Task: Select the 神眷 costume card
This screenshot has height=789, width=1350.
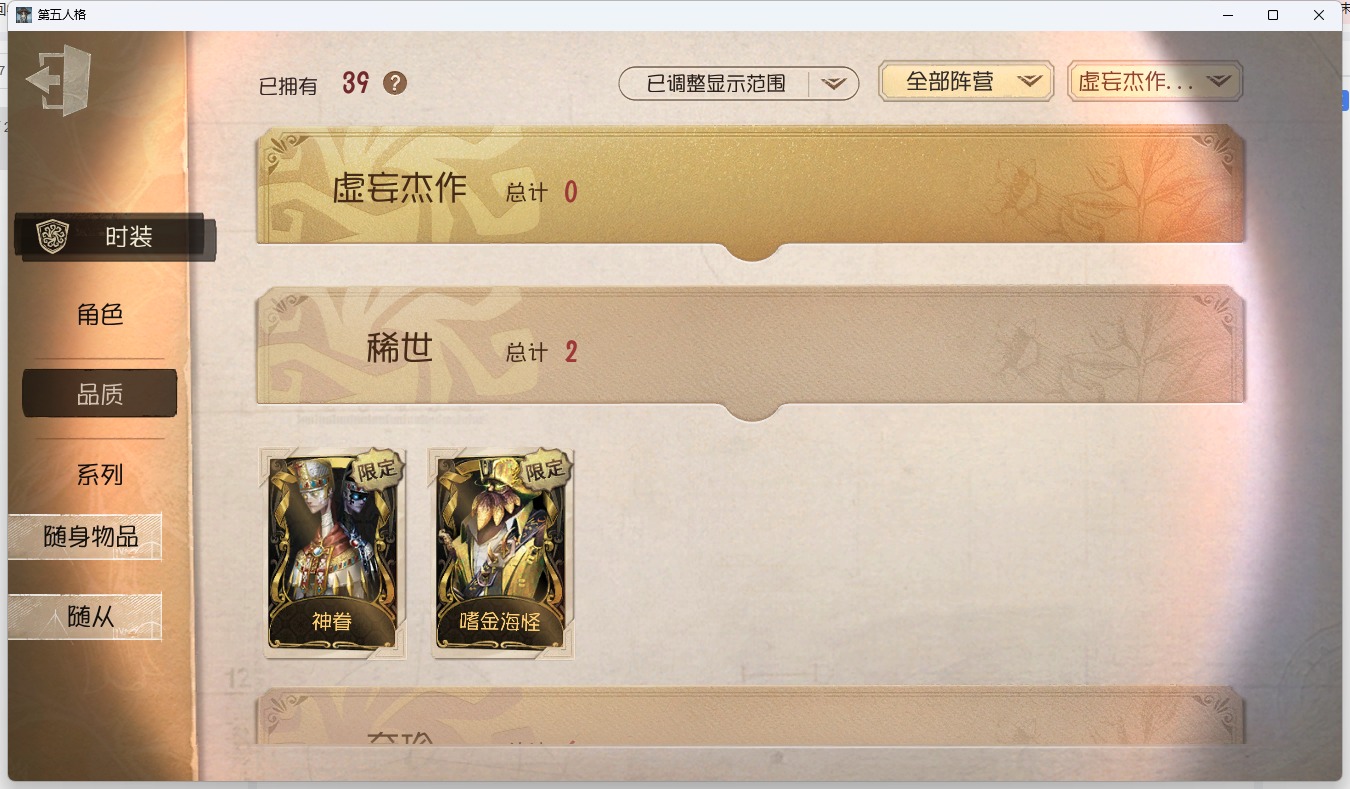Action: coord(334,553)
